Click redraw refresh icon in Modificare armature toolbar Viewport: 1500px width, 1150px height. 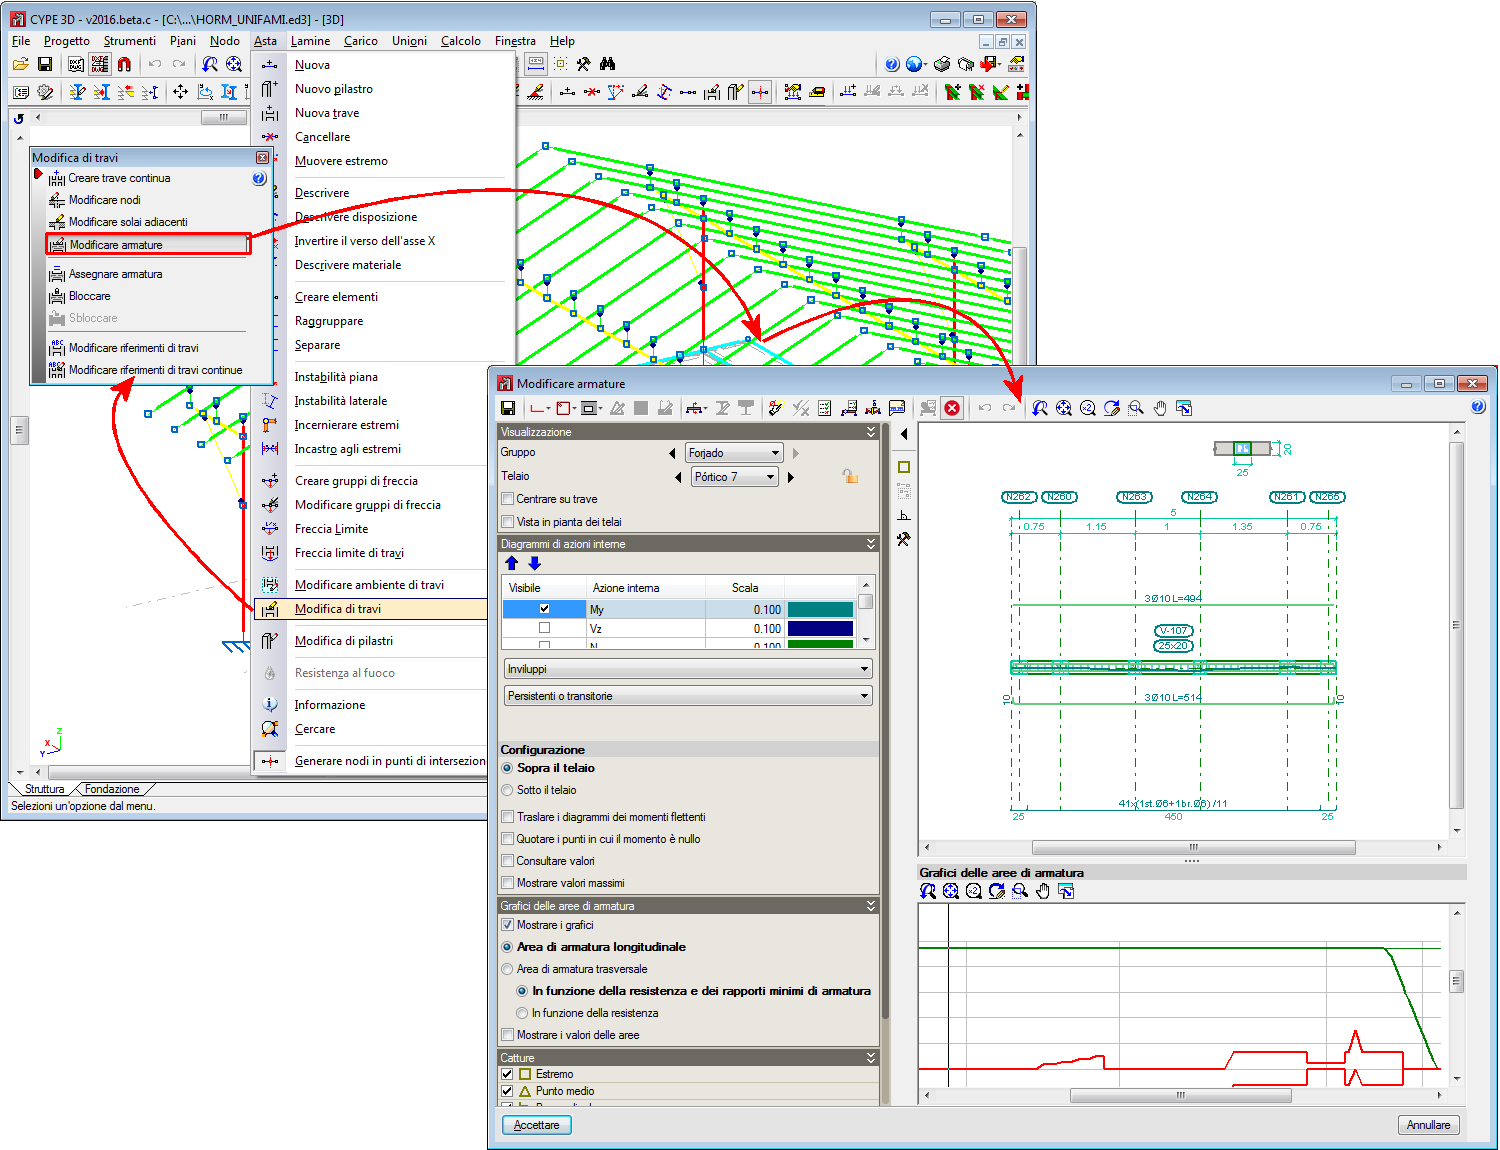coord(1112,408)
